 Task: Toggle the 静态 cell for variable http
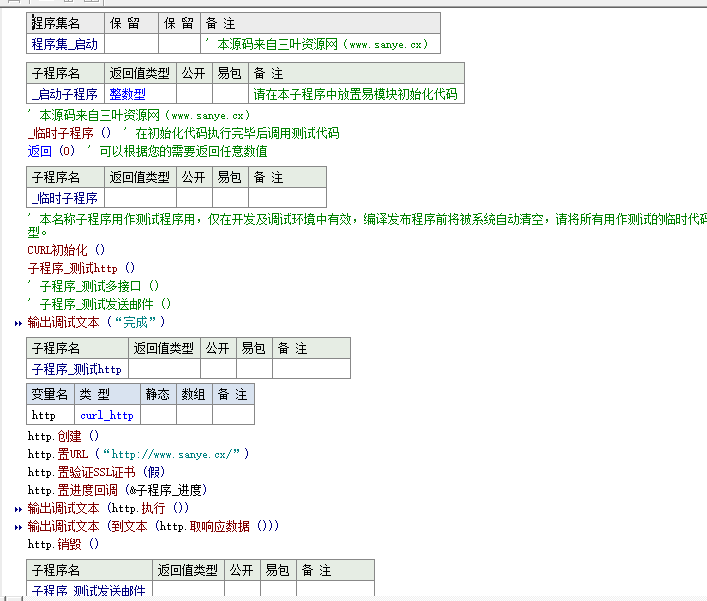click(158, 415)
